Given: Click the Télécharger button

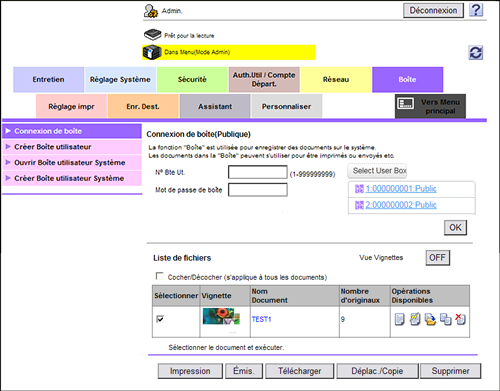Looking at the screenshot, I should pyautogui.click(x=300, y=371).
